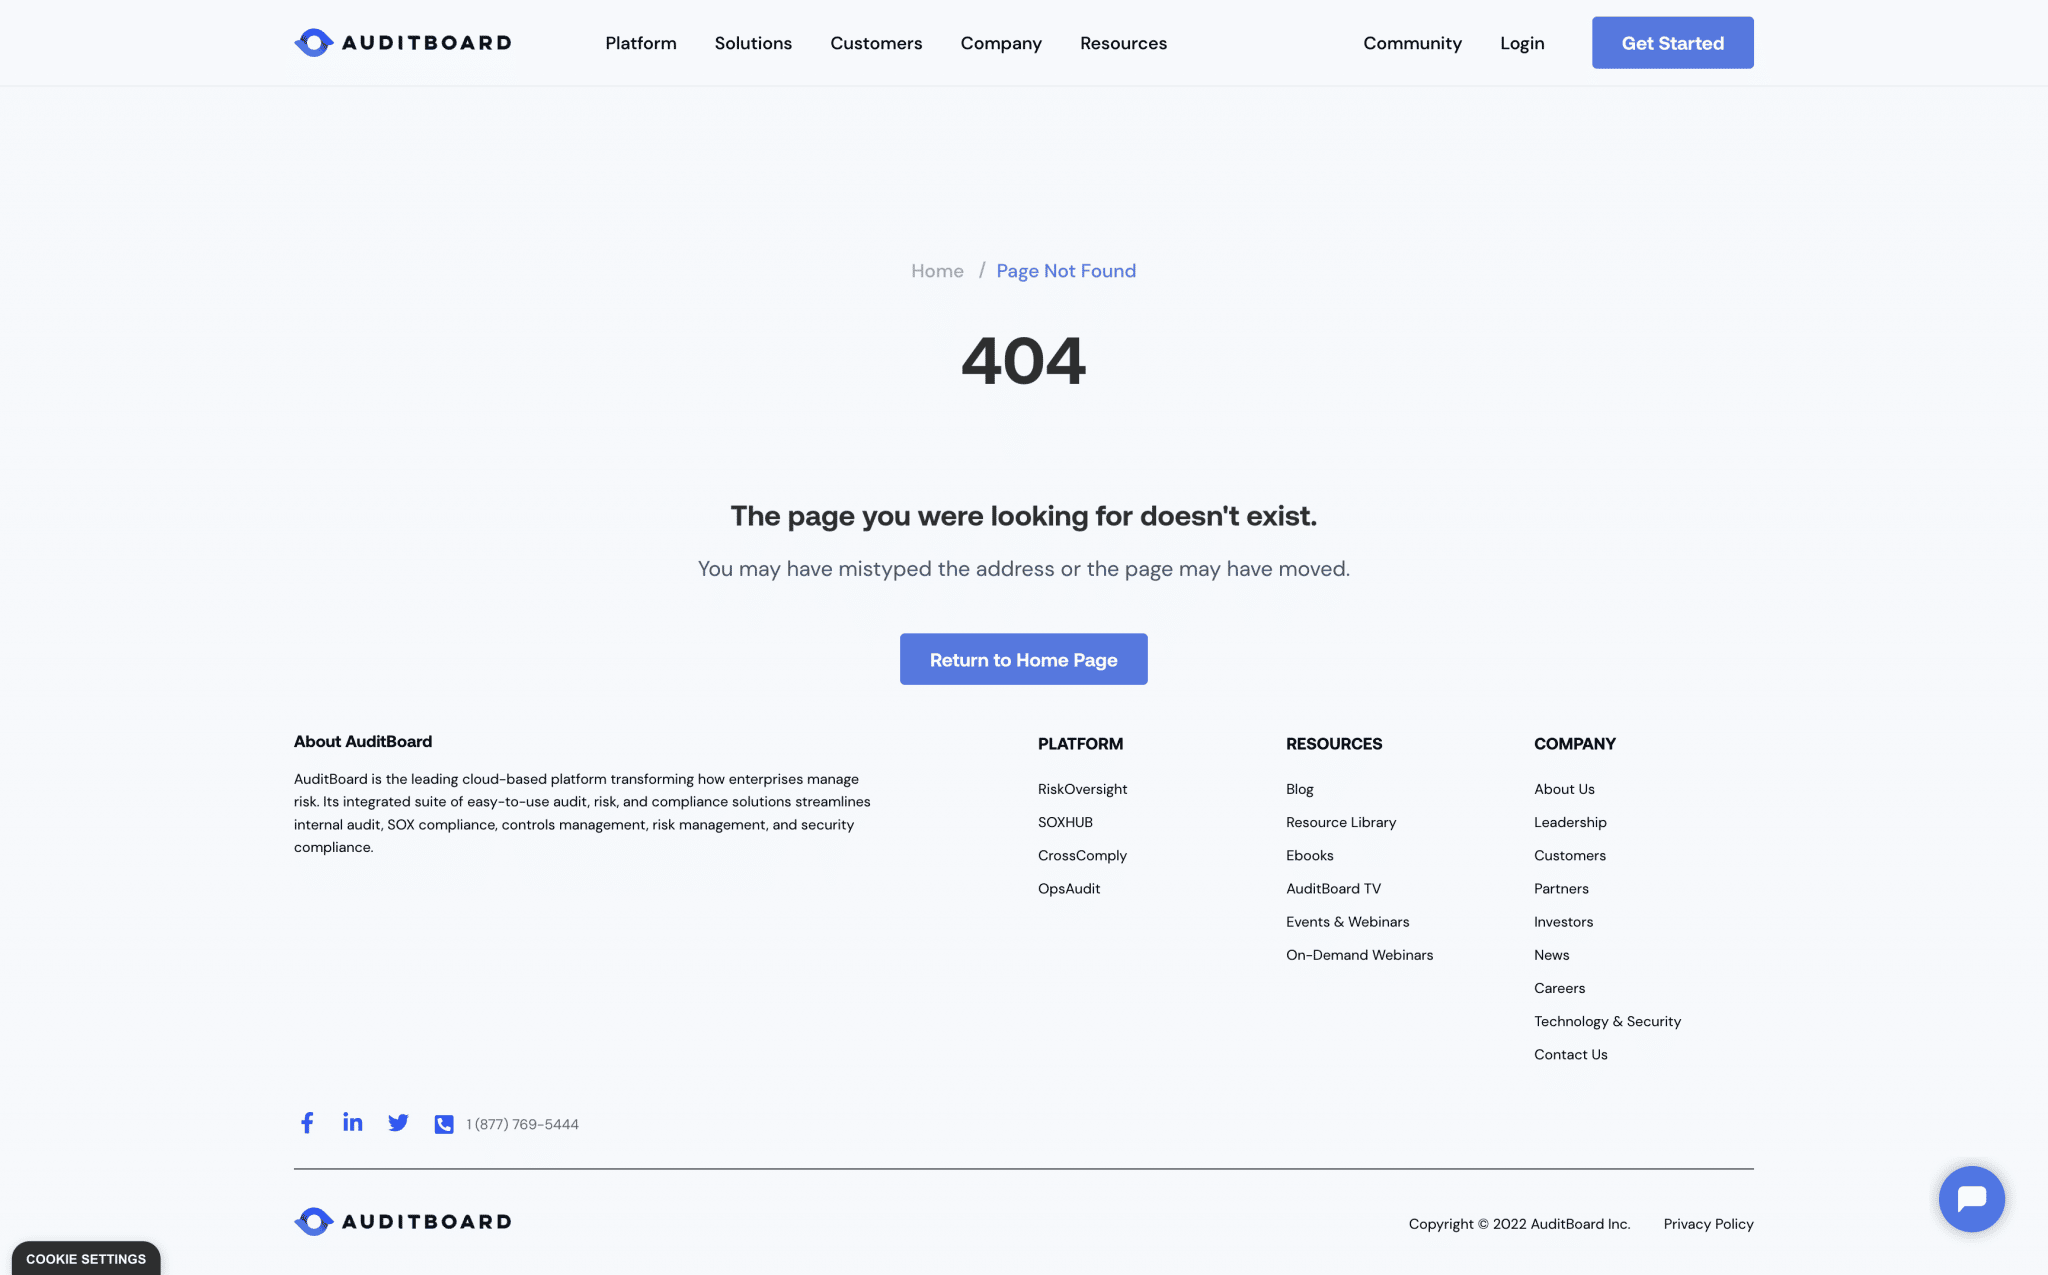Open the Resource Library link
This screenshot has height=1275, width=2048.
coord(1341,822)
